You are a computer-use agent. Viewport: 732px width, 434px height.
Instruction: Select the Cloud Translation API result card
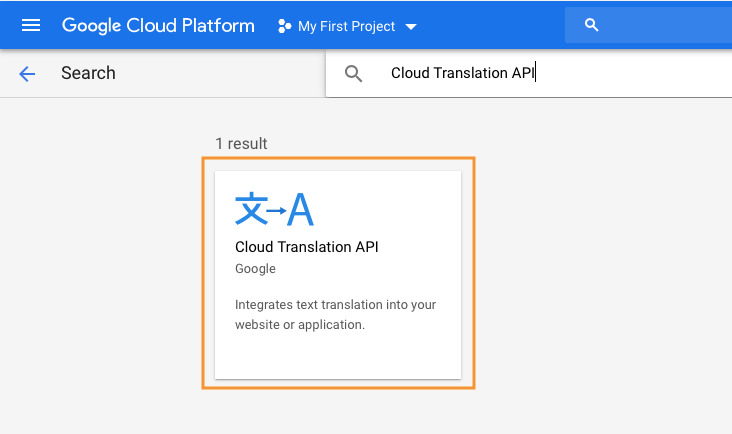[338, 275]
